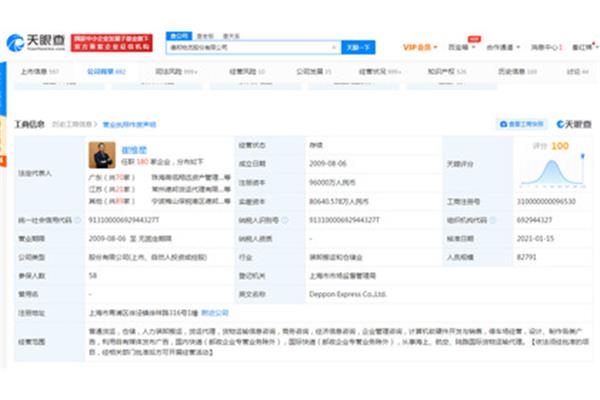Open the 江苏 companies count entry
This screenshot has height=400, width=600.
[112, 189]
